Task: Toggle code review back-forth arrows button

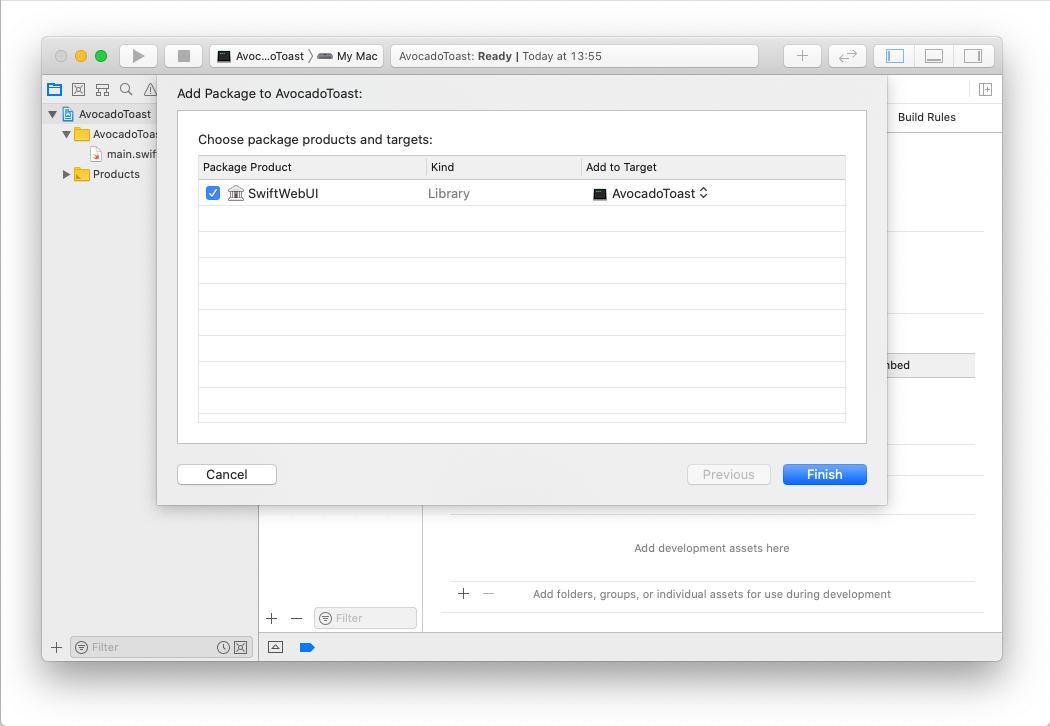Action: tap(847, 56)
